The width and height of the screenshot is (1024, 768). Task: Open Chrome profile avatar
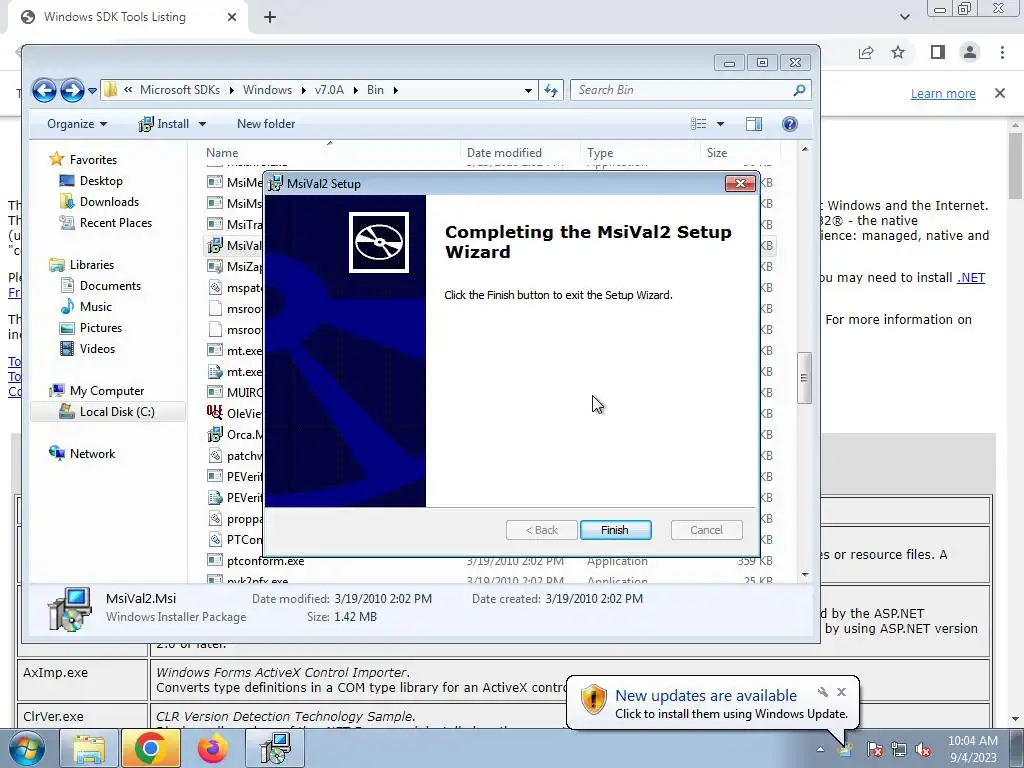pyautogui.click(x=970, y=52)
